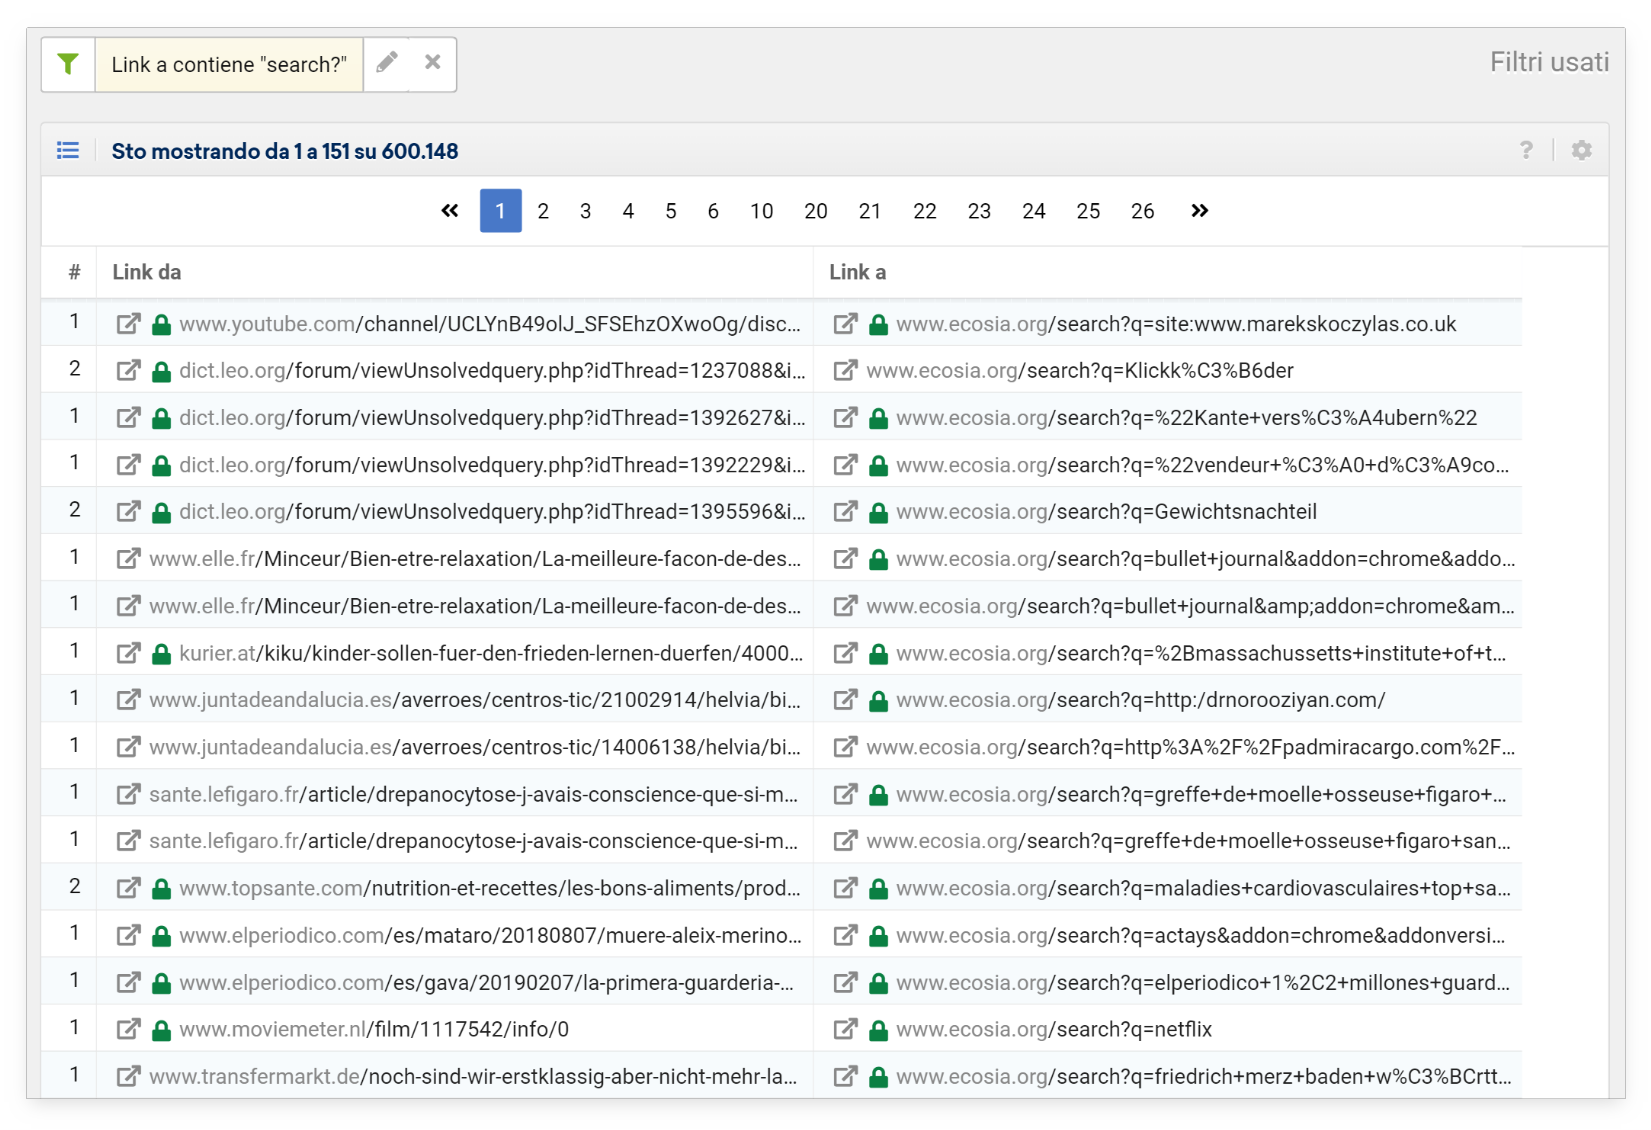Go to page 26
This screenshot has width=1651, height=1130.
(1143, 211)
